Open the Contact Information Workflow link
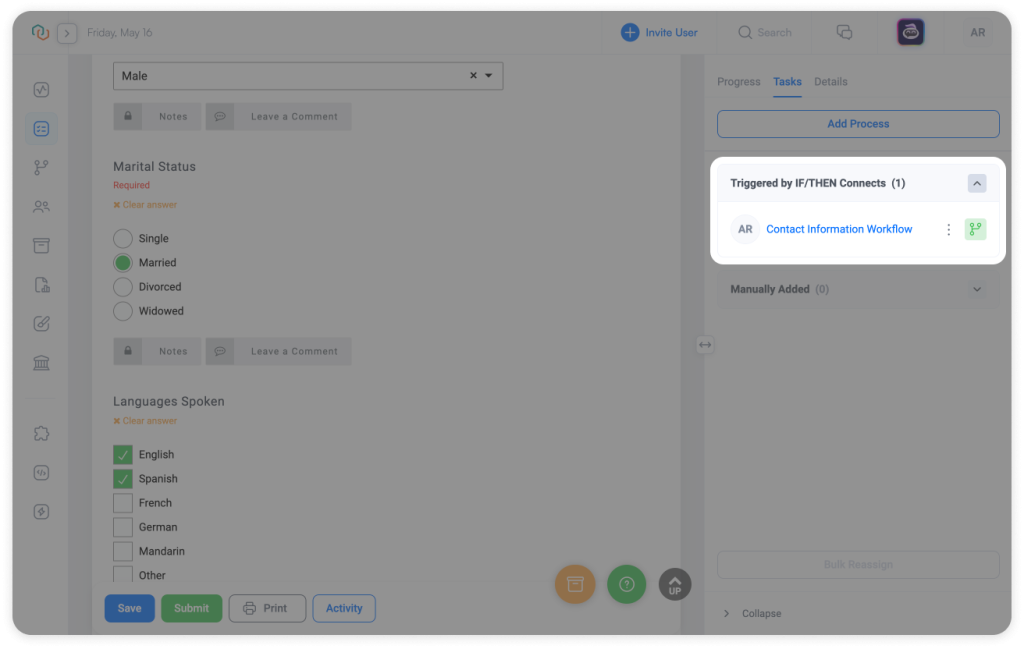This screenshot has width=1024, height=649. pyautogui.click(x=839, y=229)
